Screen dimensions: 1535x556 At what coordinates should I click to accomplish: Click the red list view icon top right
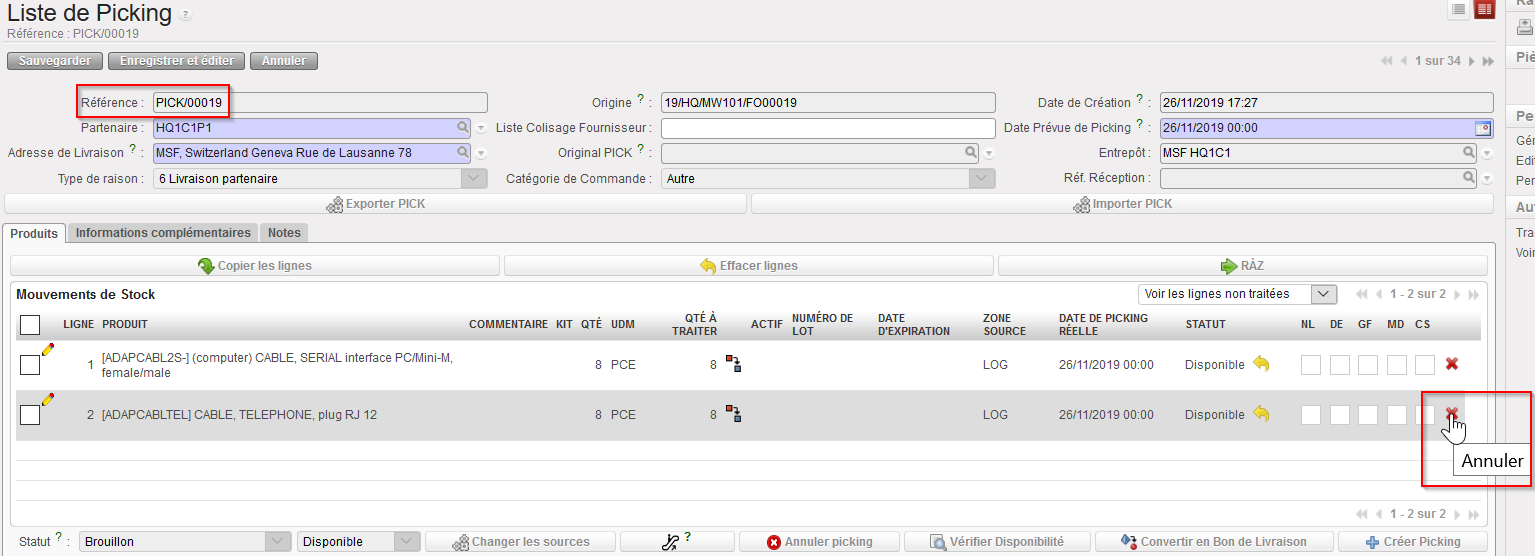[x=1485, y=9]
